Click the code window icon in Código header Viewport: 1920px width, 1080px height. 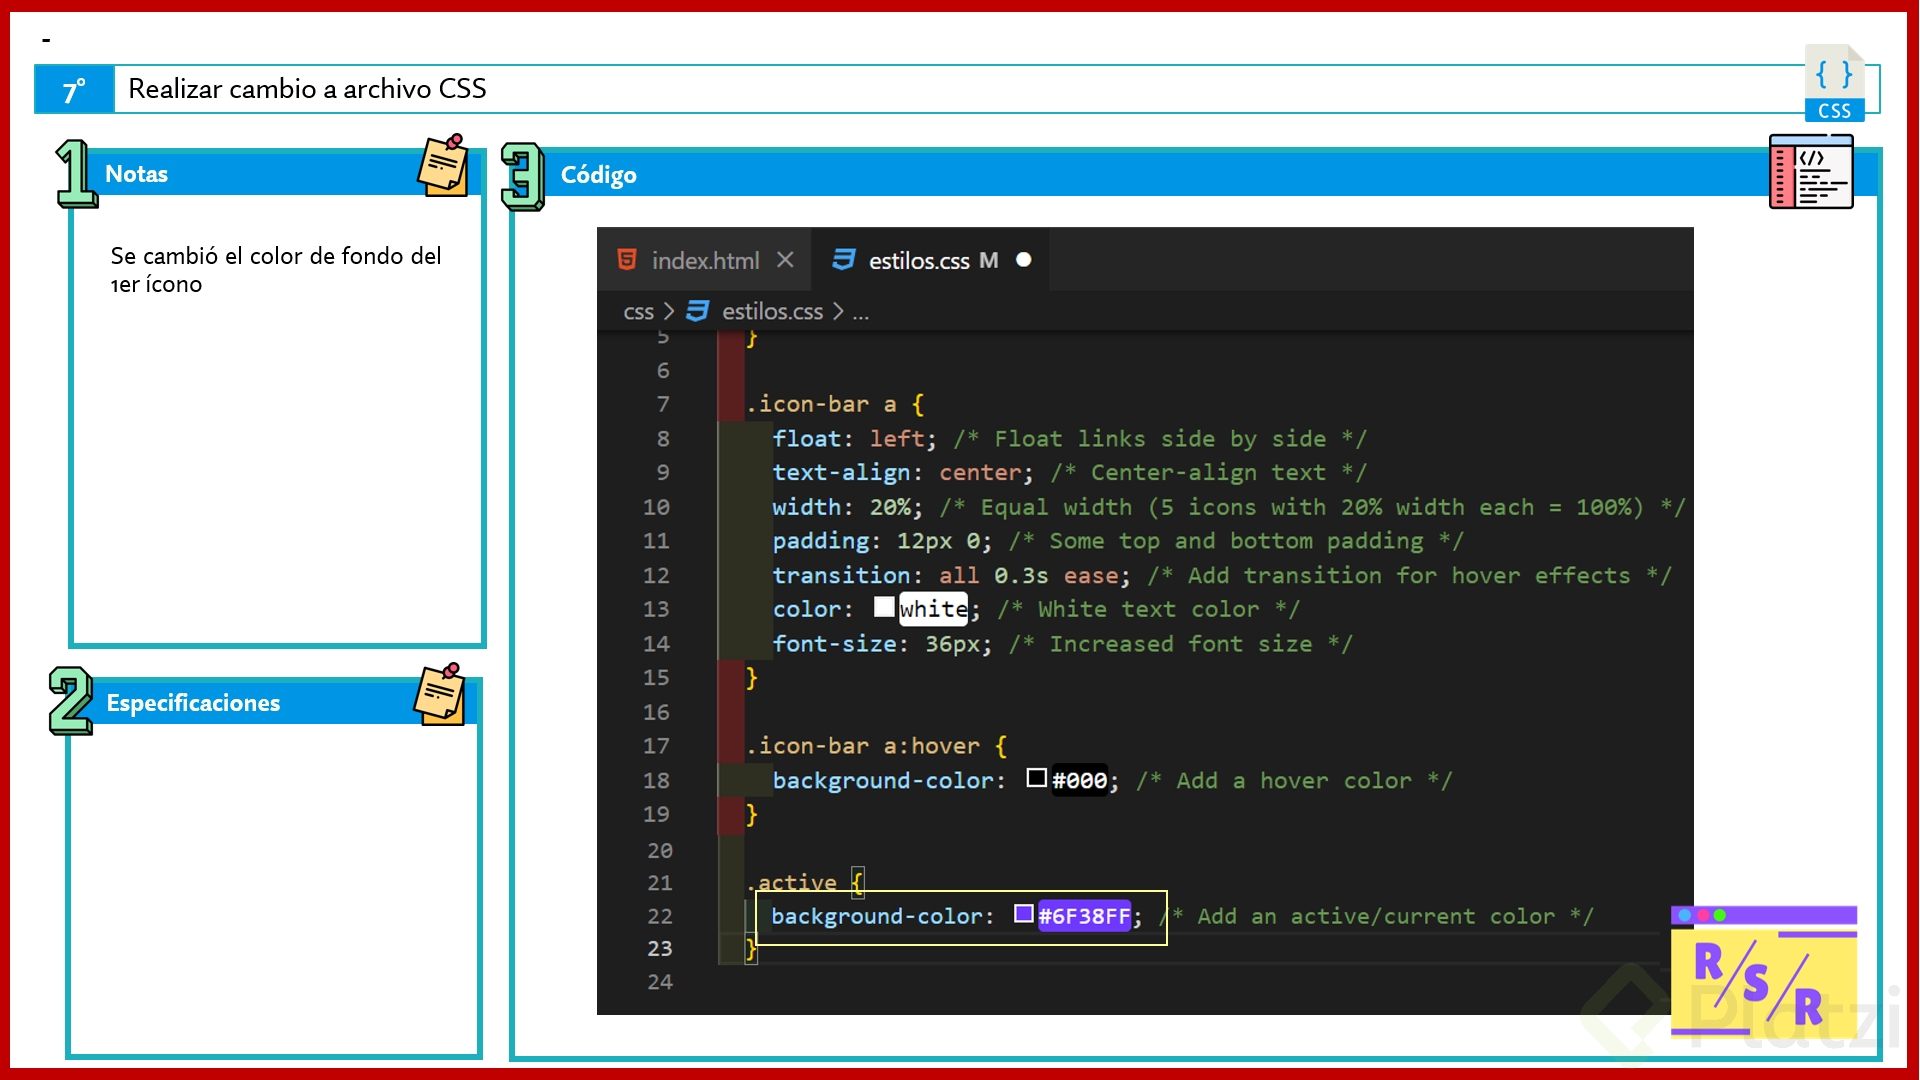[x=1811, y=172]
